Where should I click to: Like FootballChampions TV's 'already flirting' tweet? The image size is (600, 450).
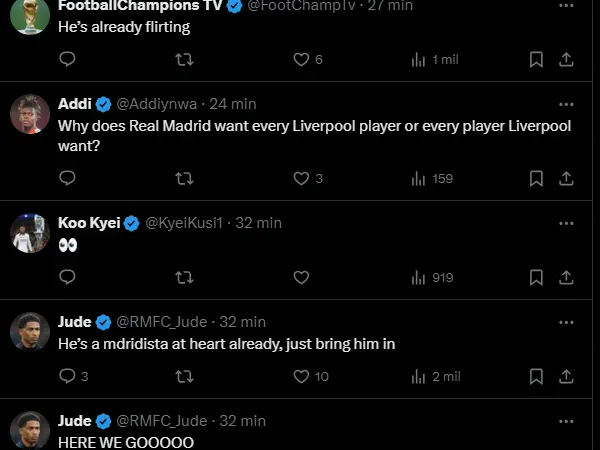301,59
